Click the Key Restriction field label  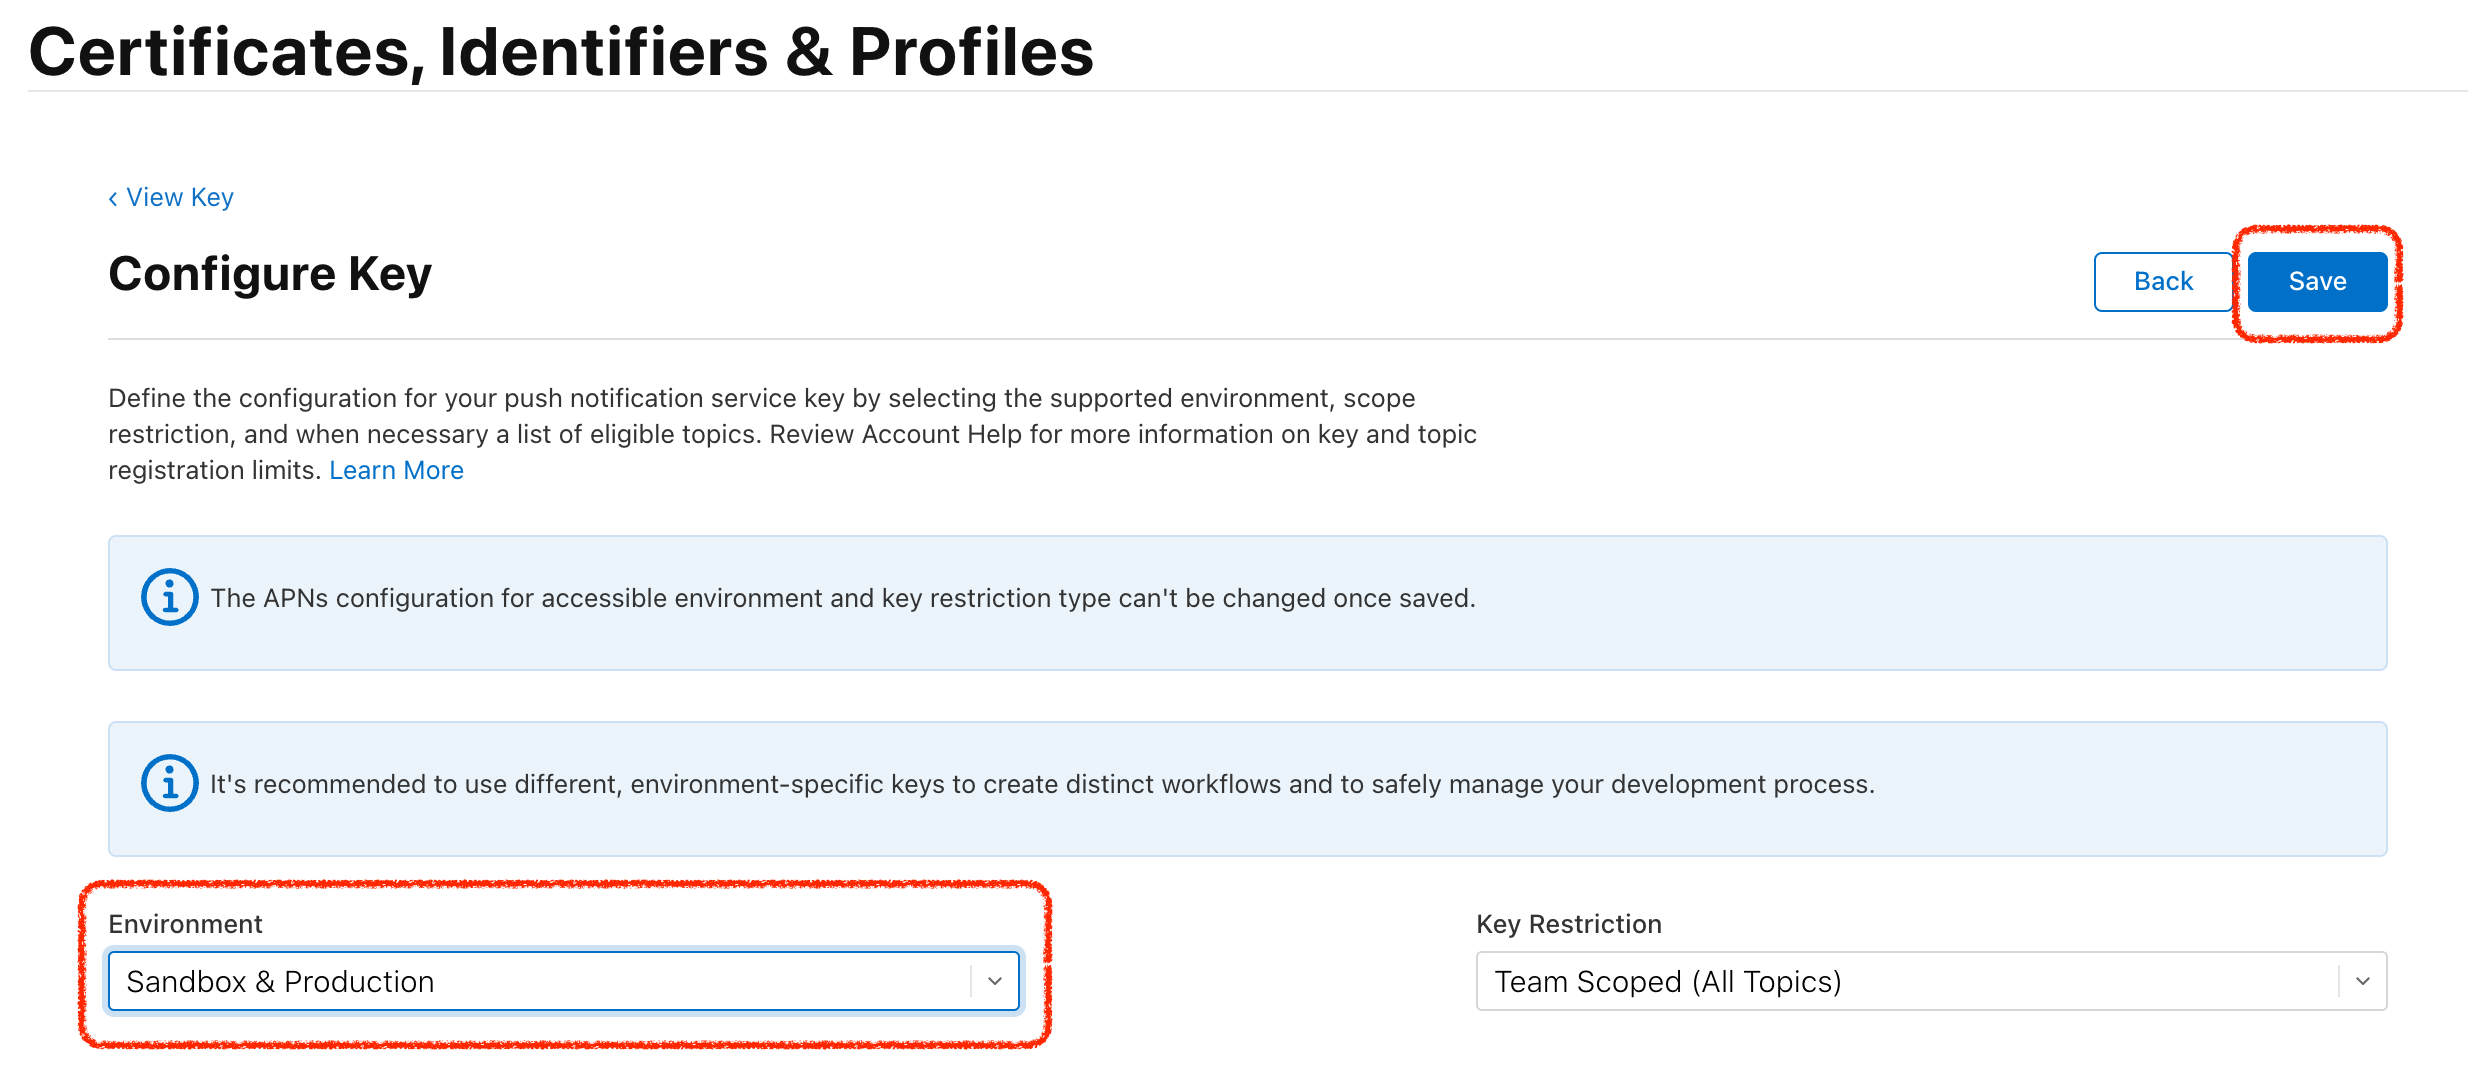coord(1569,924)
